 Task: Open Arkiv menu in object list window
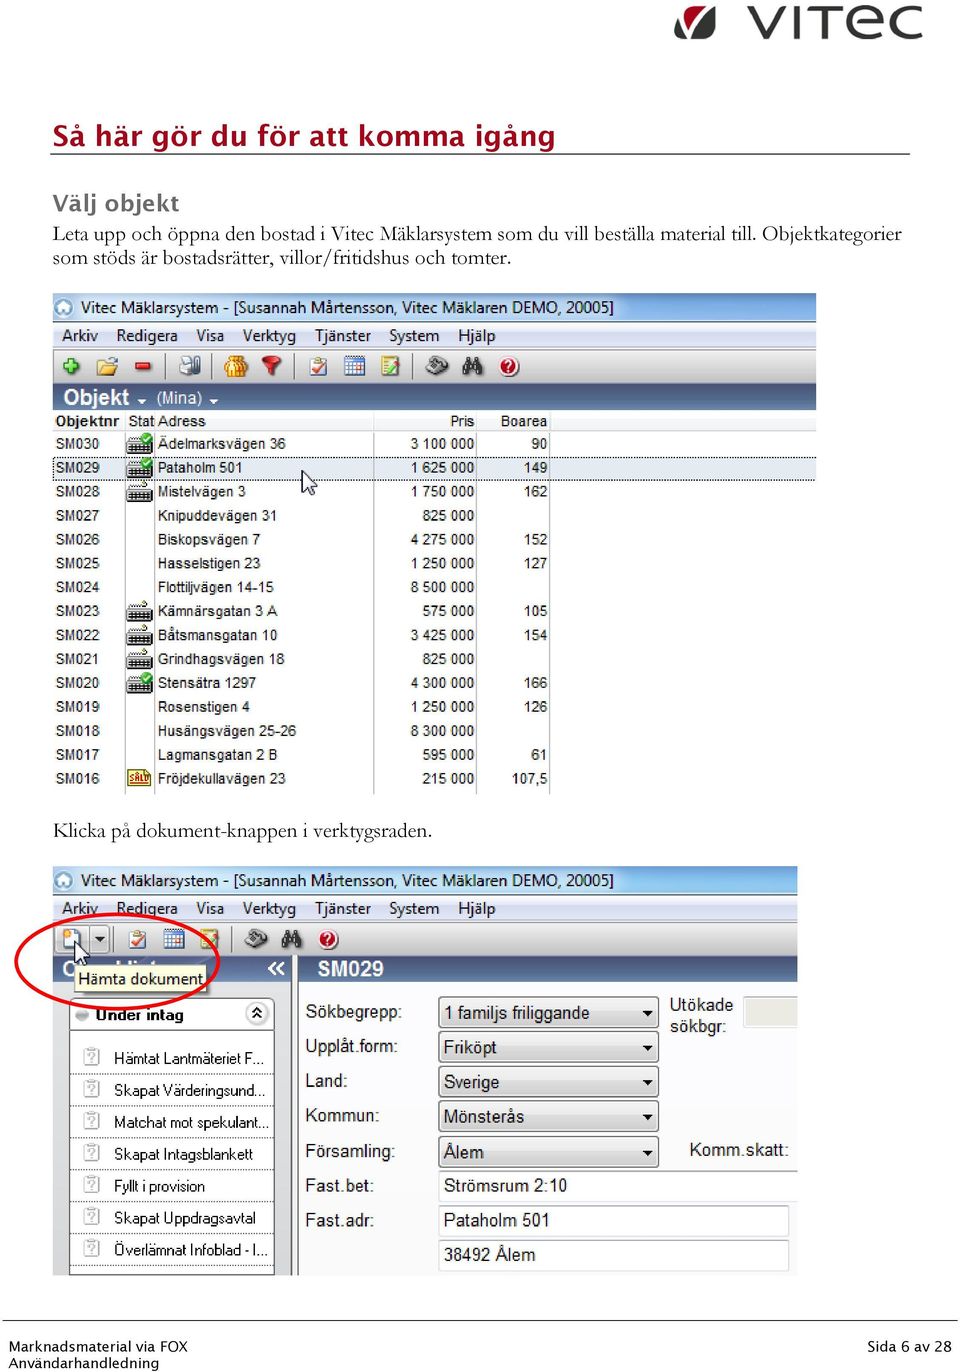pyautogui.click(x=80, y=336)
